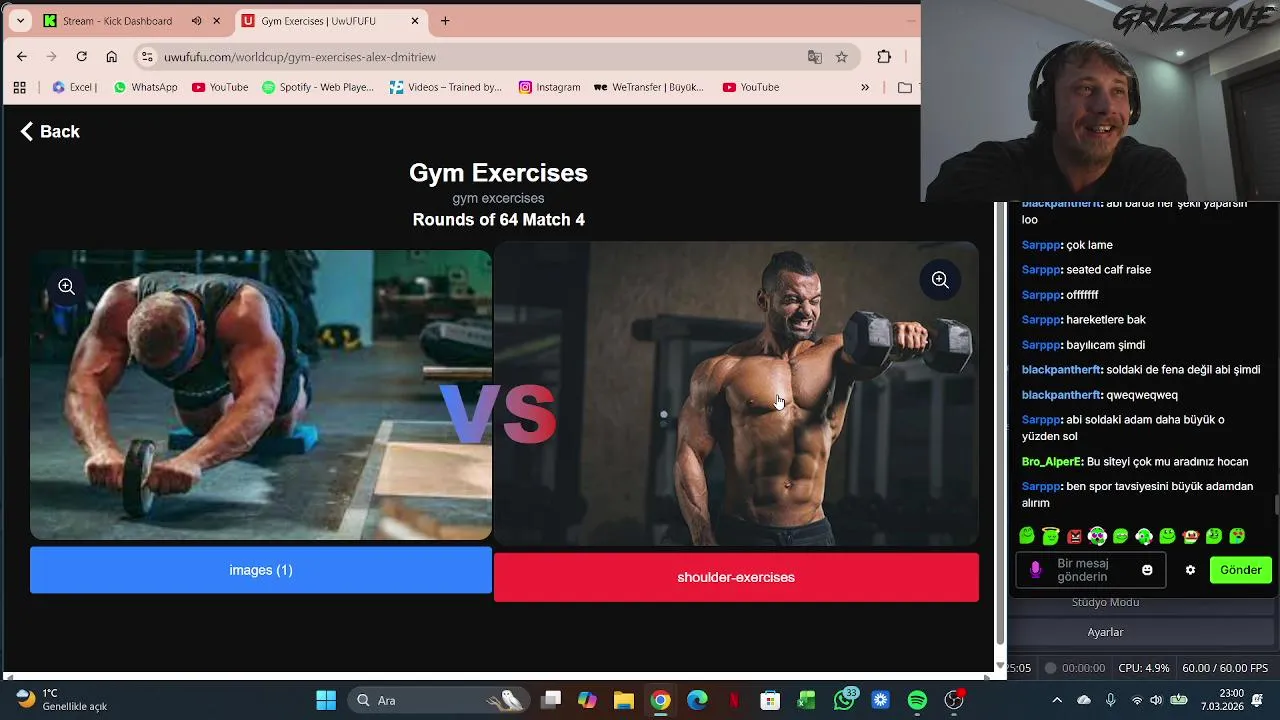Zoom into the left ab-wheel image
The image size is (1280, 720).
(x=66, y=287)
